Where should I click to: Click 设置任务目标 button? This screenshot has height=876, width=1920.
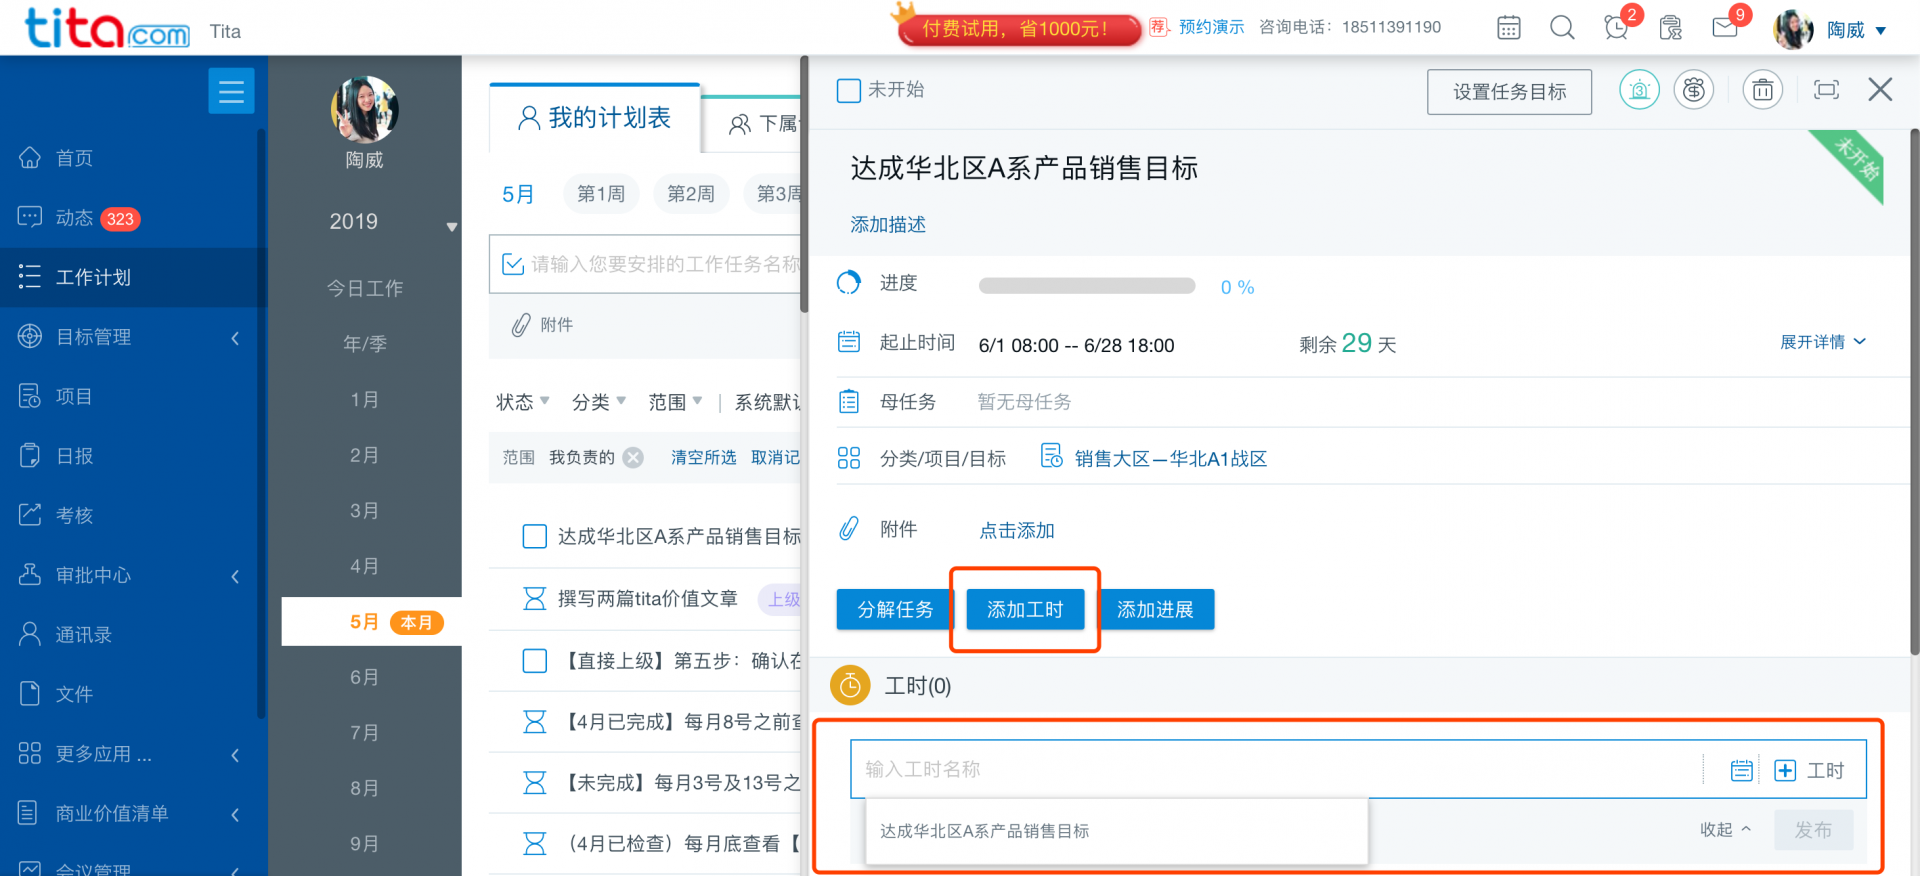[1509, 92]
